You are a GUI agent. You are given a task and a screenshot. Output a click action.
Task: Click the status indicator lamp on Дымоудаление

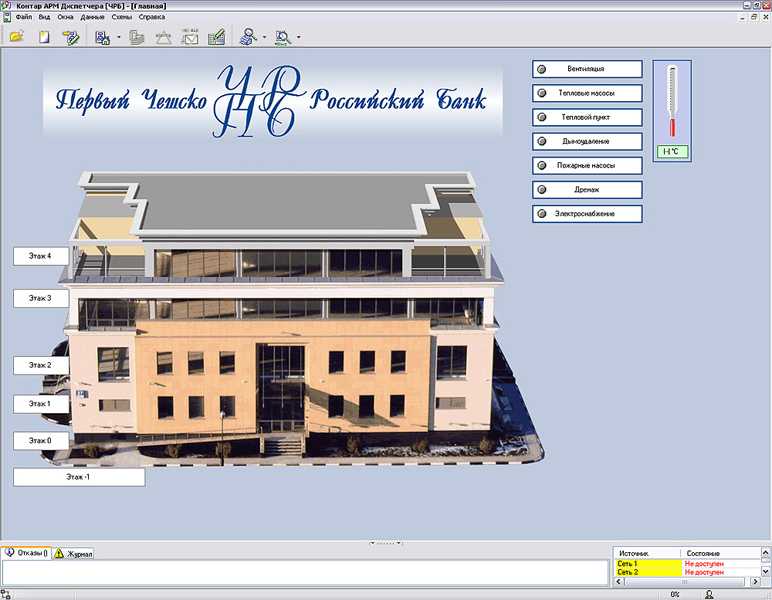pos(542,141)
